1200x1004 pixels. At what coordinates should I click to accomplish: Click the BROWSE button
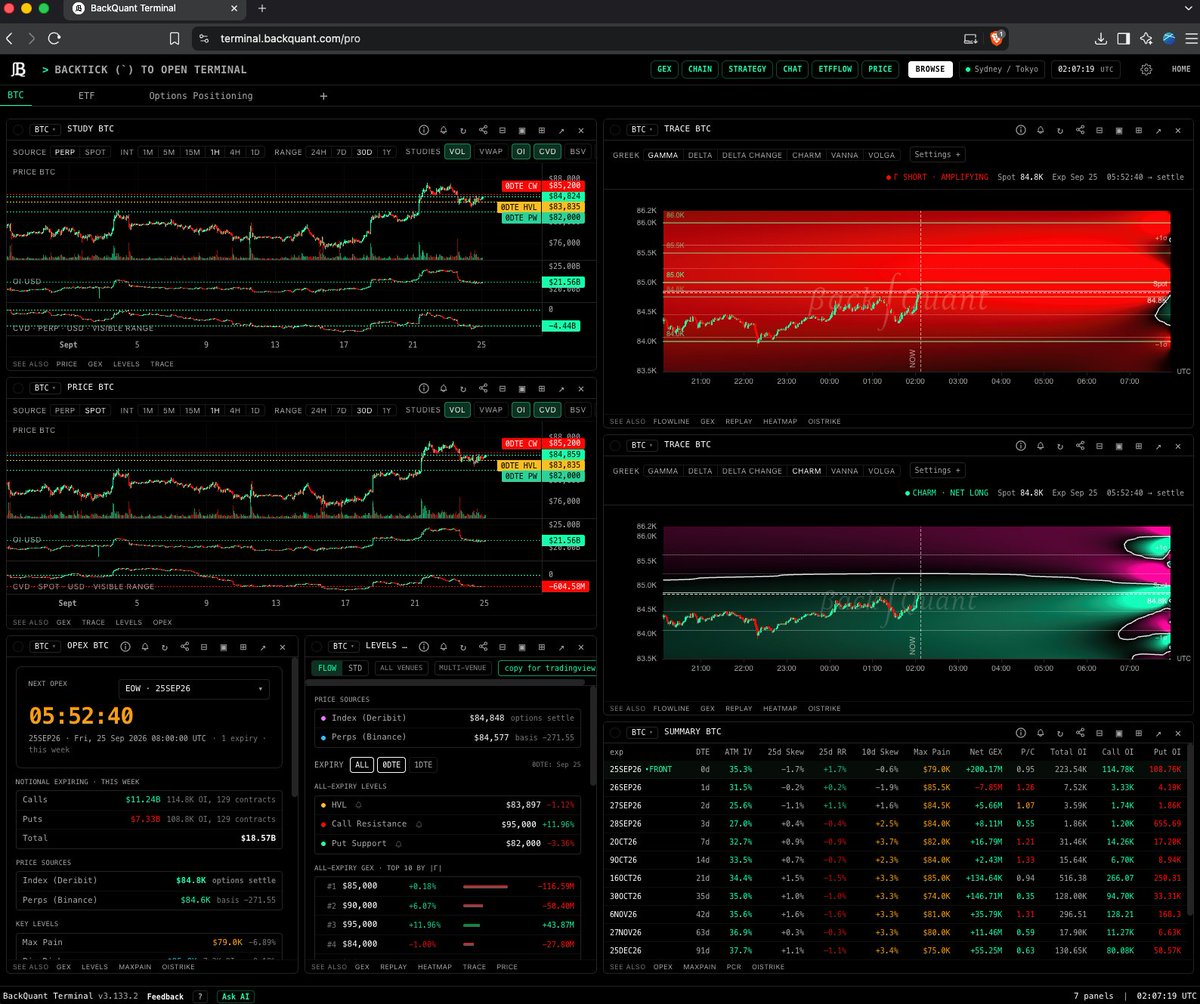coord(929,69)
